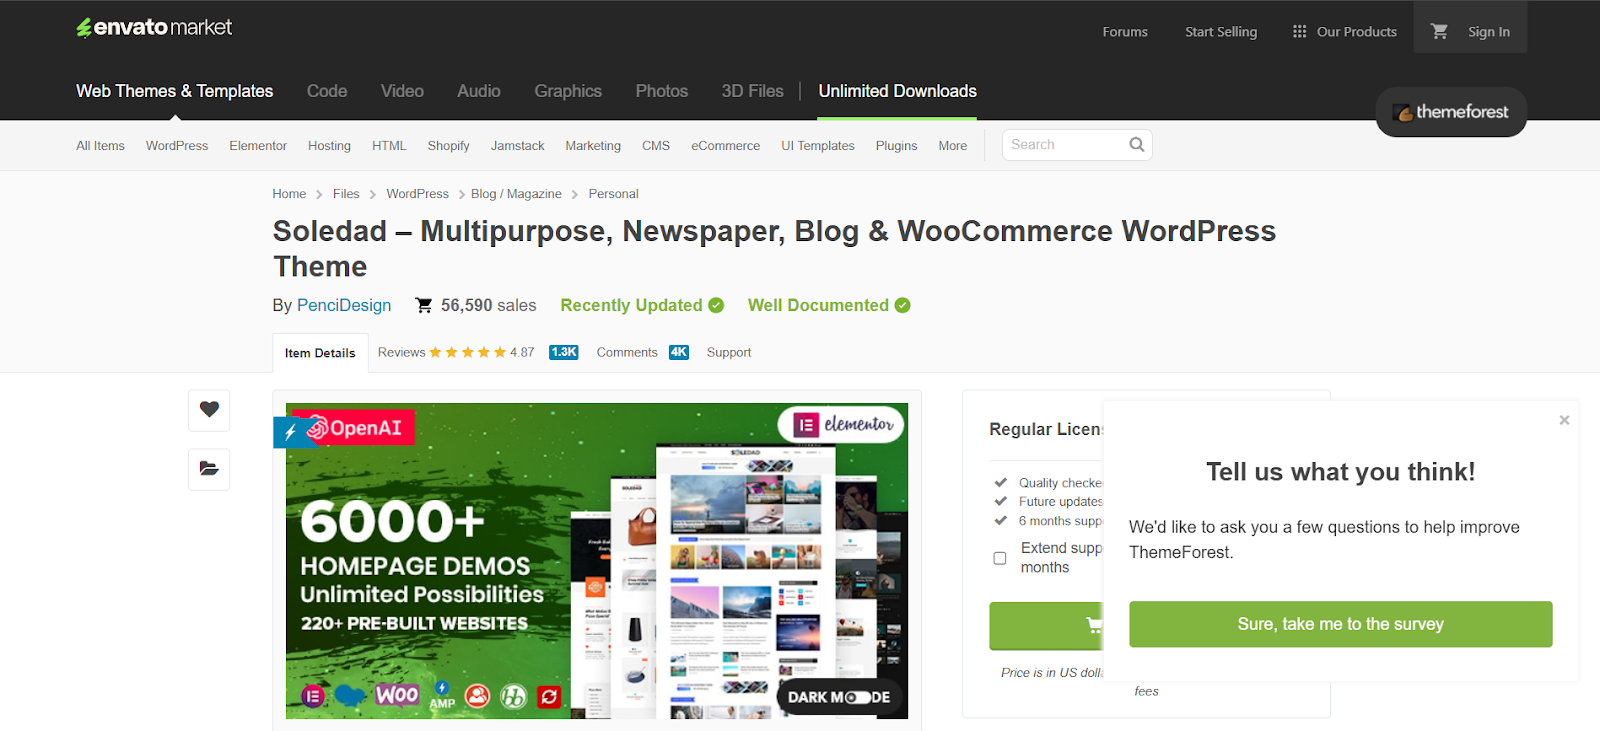Click Sure, take me to the survey
Viewport: 1600px width, 731px height.
click(1340, 624)
